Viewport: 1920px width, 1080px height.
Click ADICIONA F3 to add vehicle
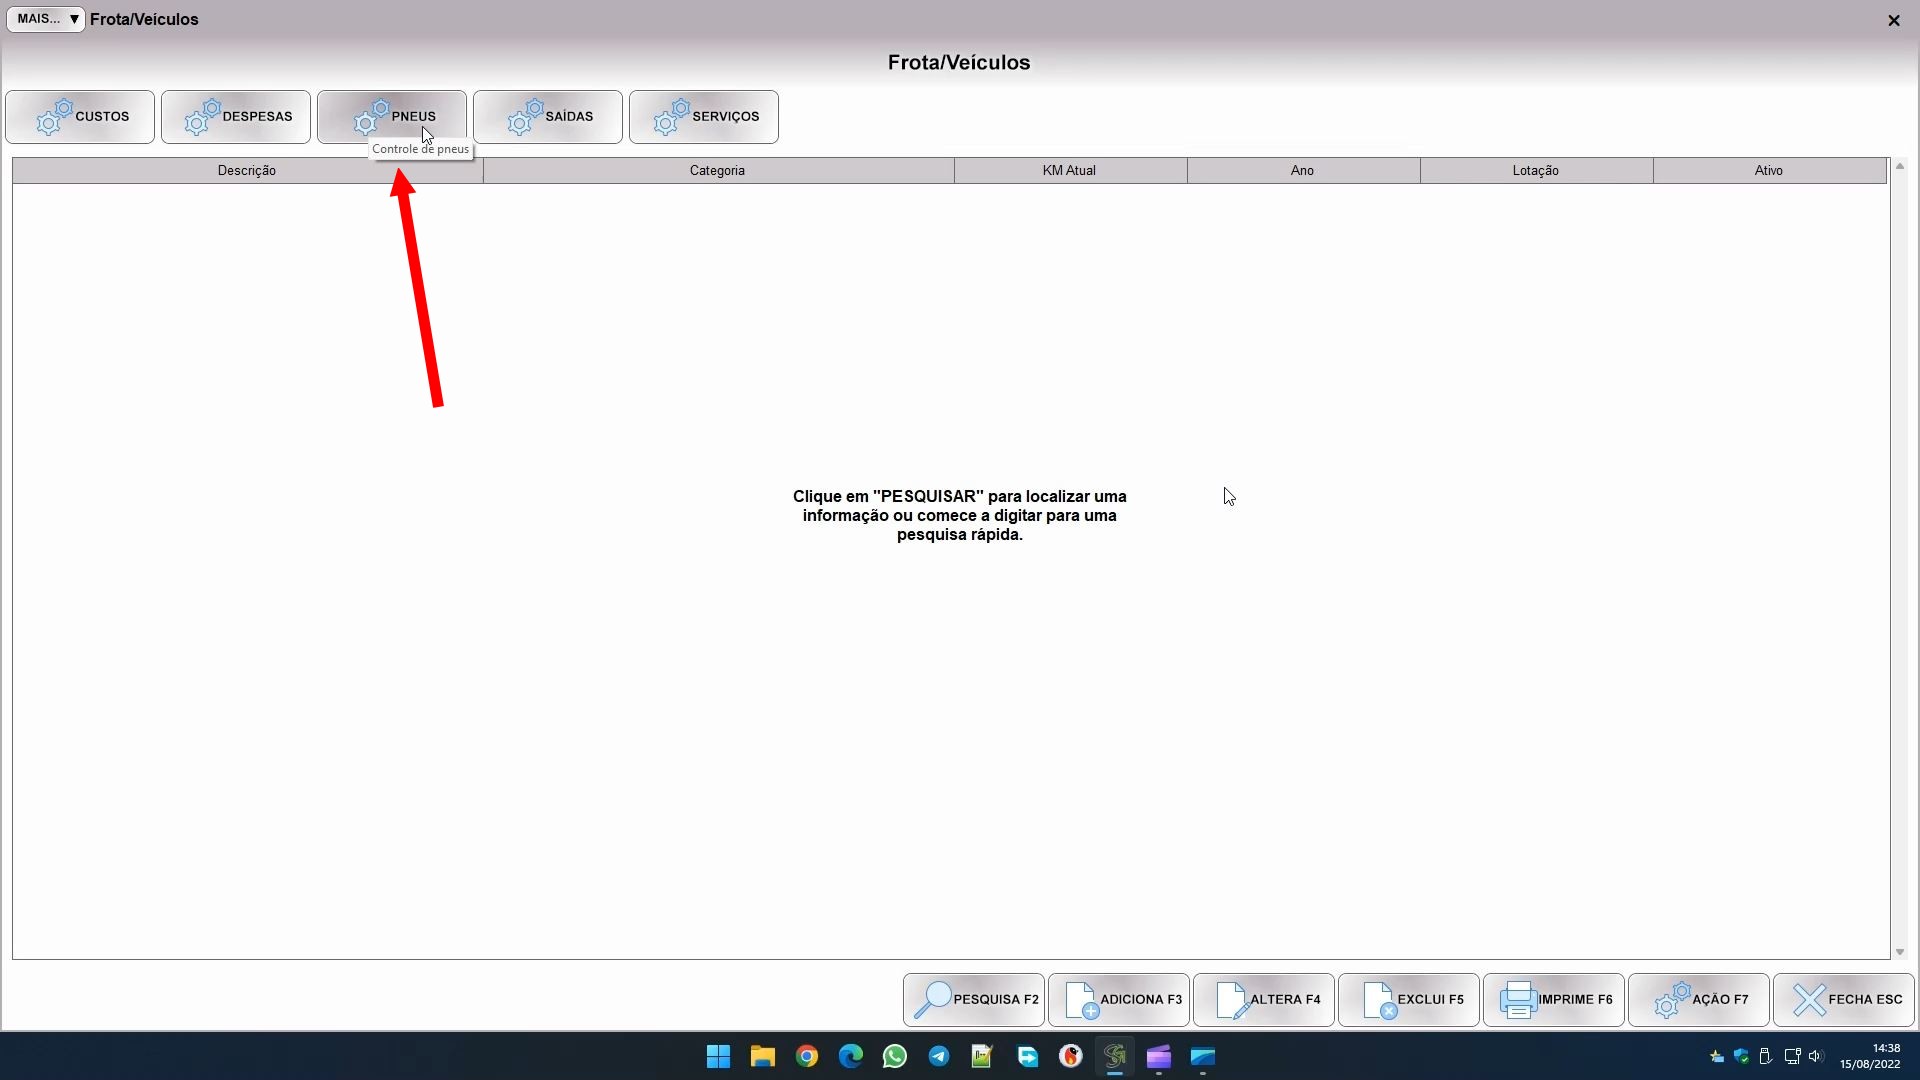tap(1119, 999)
